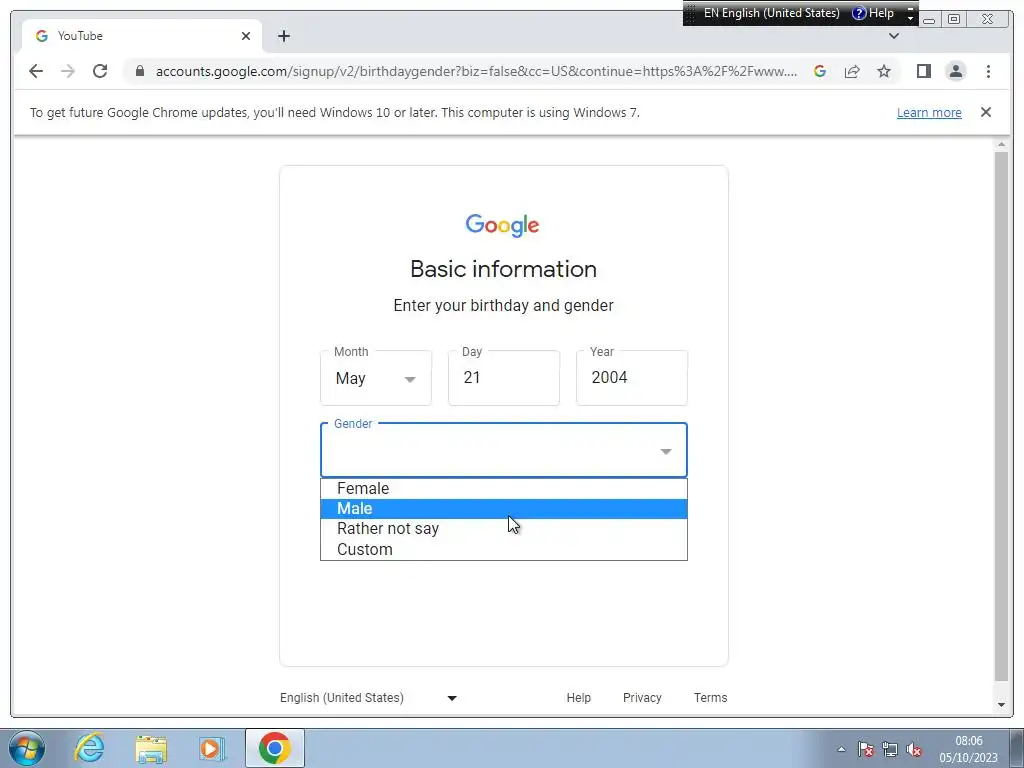This screenshot has width=1024, height=768.
Task: Click the Google logo
Action: [x=502, y=225]
